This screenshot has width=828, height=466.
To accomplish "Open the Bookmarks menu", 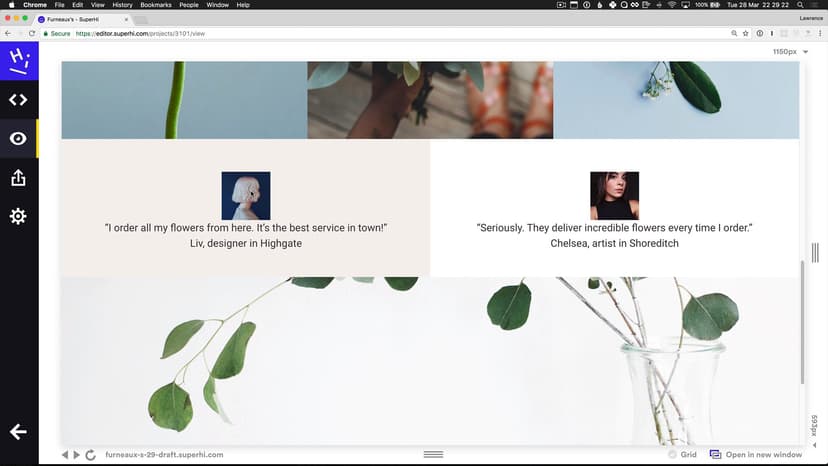I will [x=156, y=5].
